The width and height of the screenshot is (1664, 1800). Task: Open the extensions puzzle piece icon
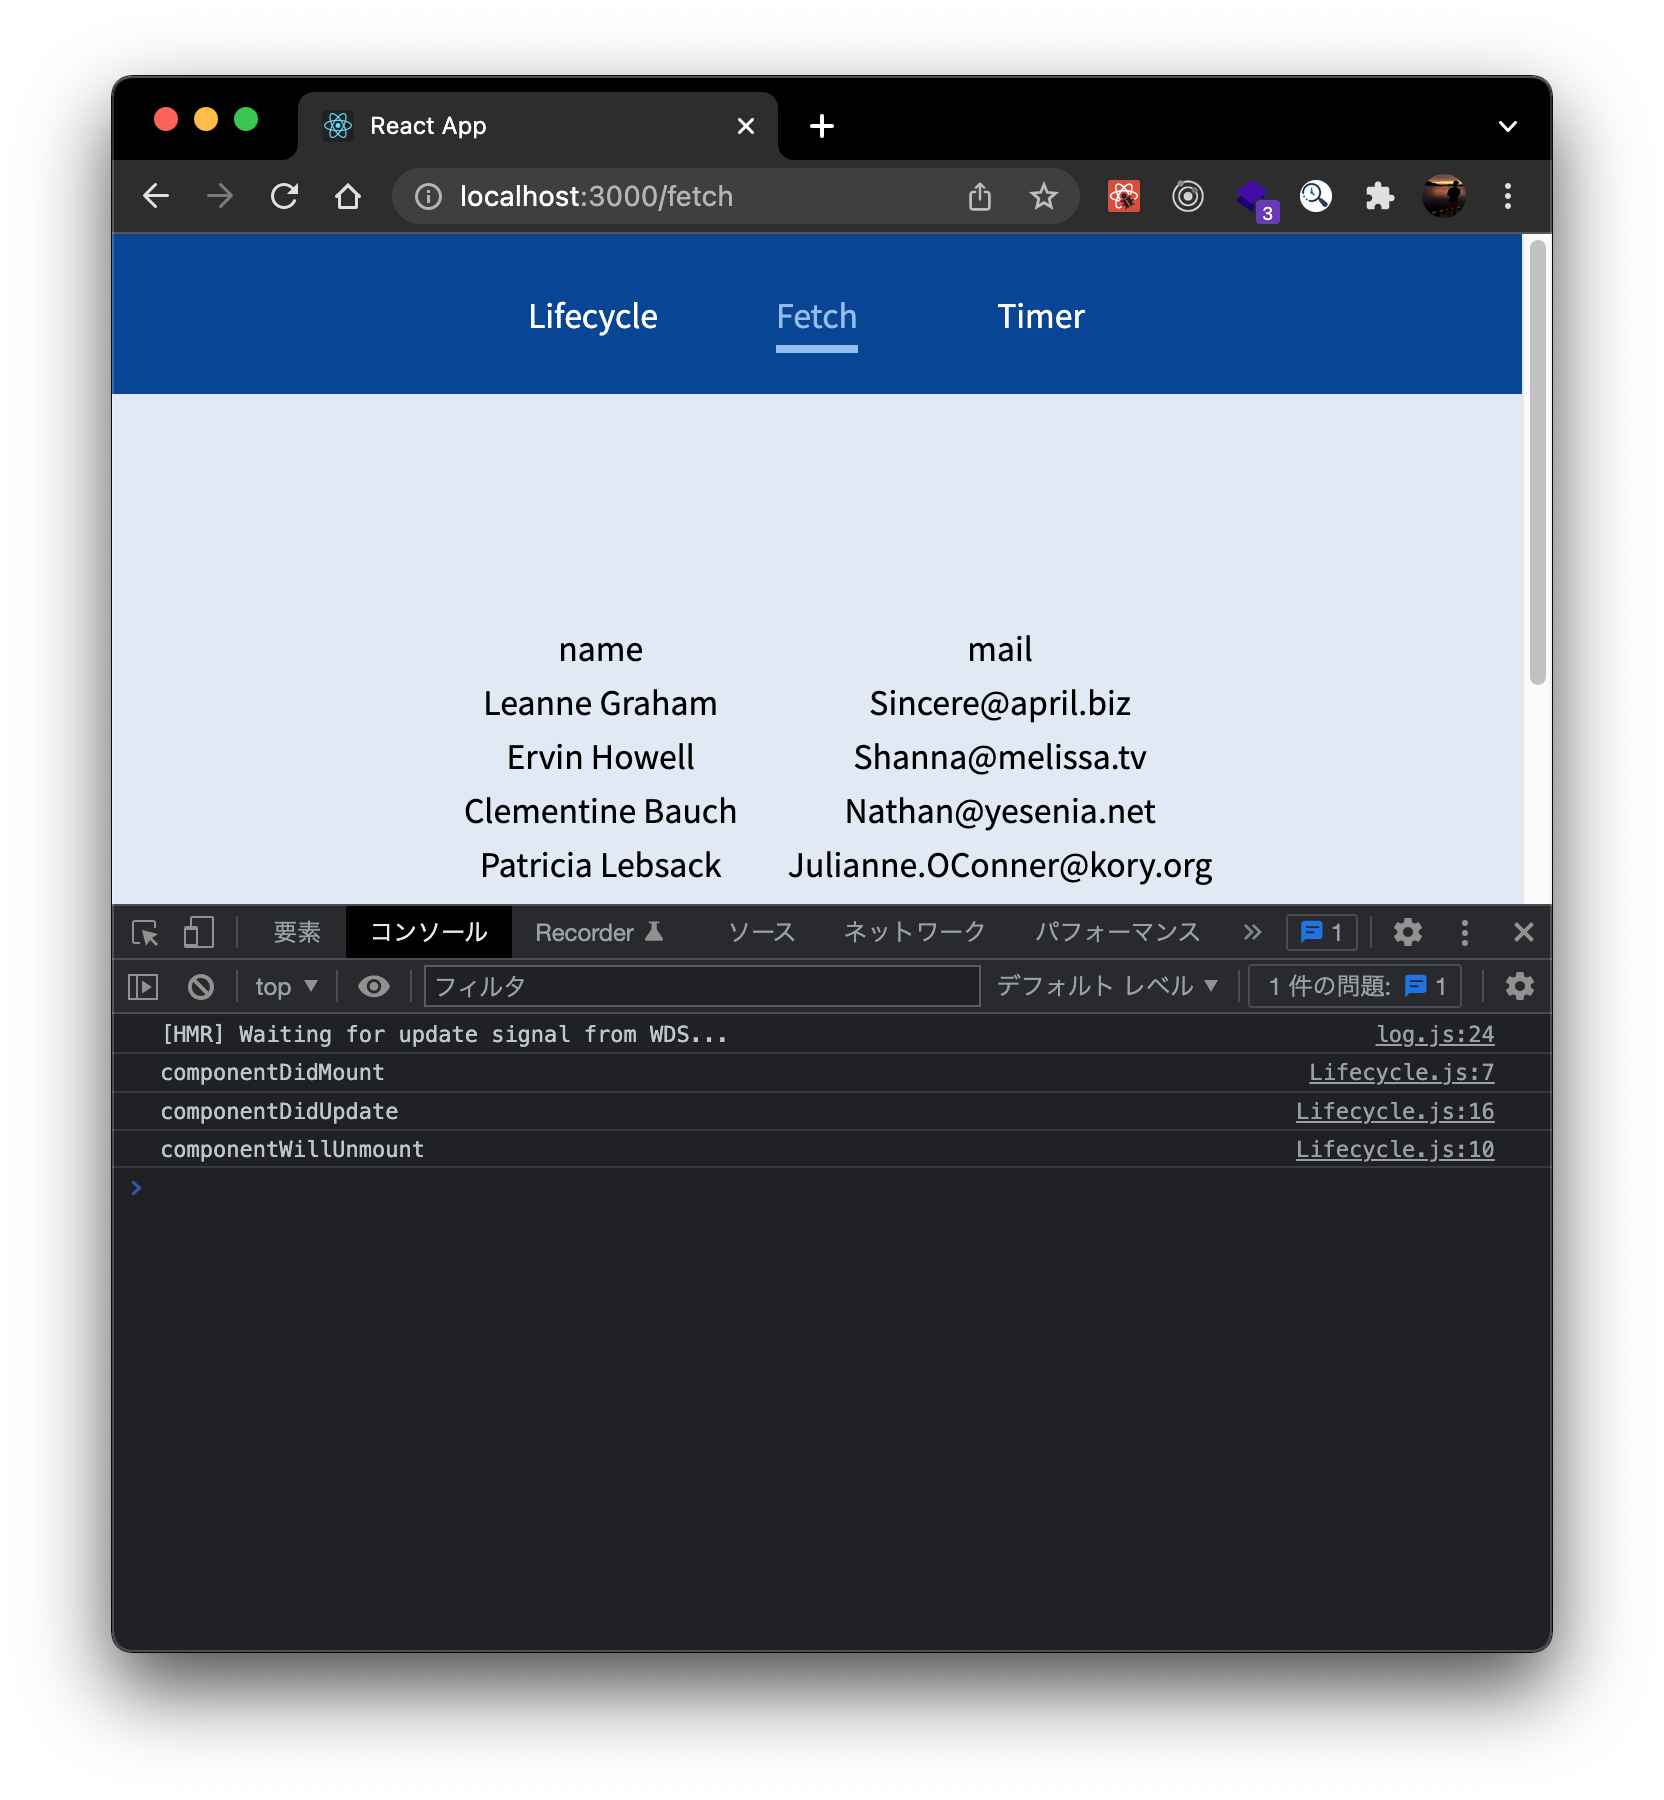(x=1380, y=196)
